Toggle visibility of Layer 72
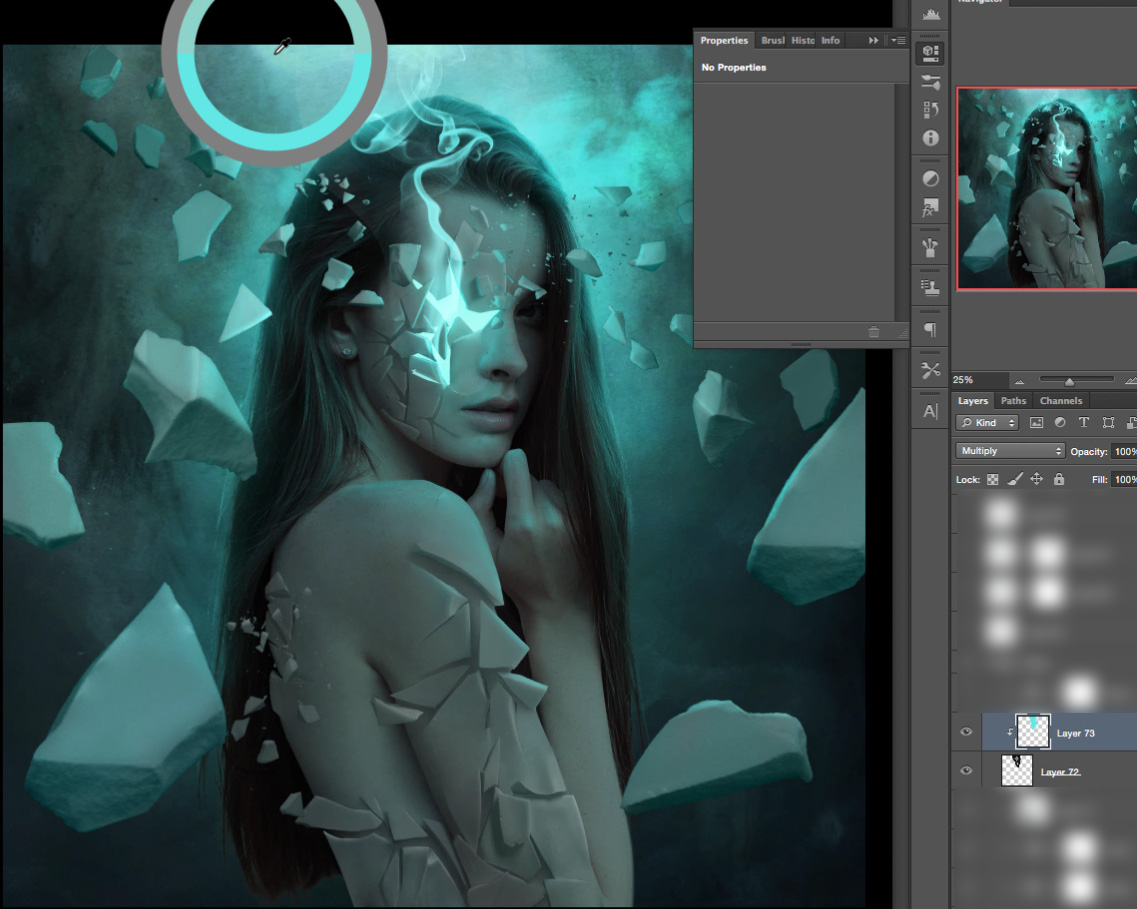 tap(966, 771)
